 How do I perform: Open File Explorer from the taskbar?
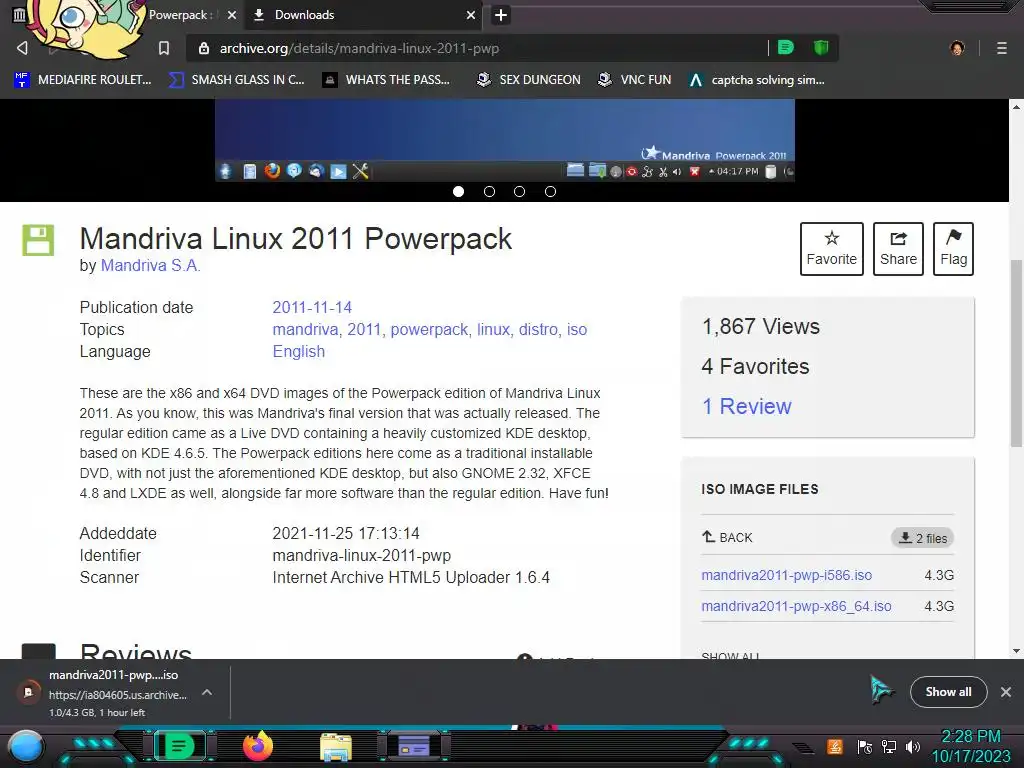[x=336, y=747]
